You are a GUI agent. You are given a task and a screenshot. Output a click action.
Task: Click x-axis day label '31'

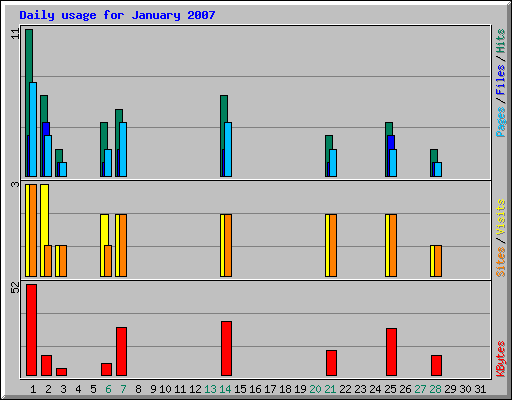point(480,389)
